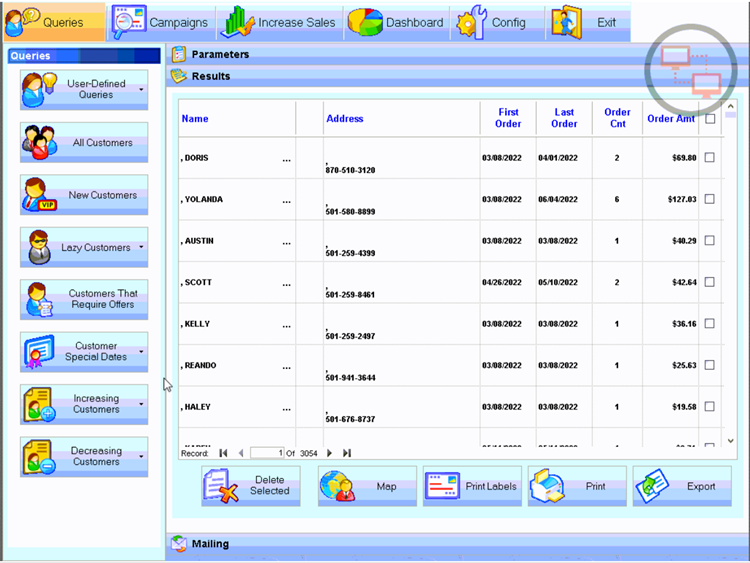750x563 pixels.
Task: Go to next record
Action: pos(329,453)
